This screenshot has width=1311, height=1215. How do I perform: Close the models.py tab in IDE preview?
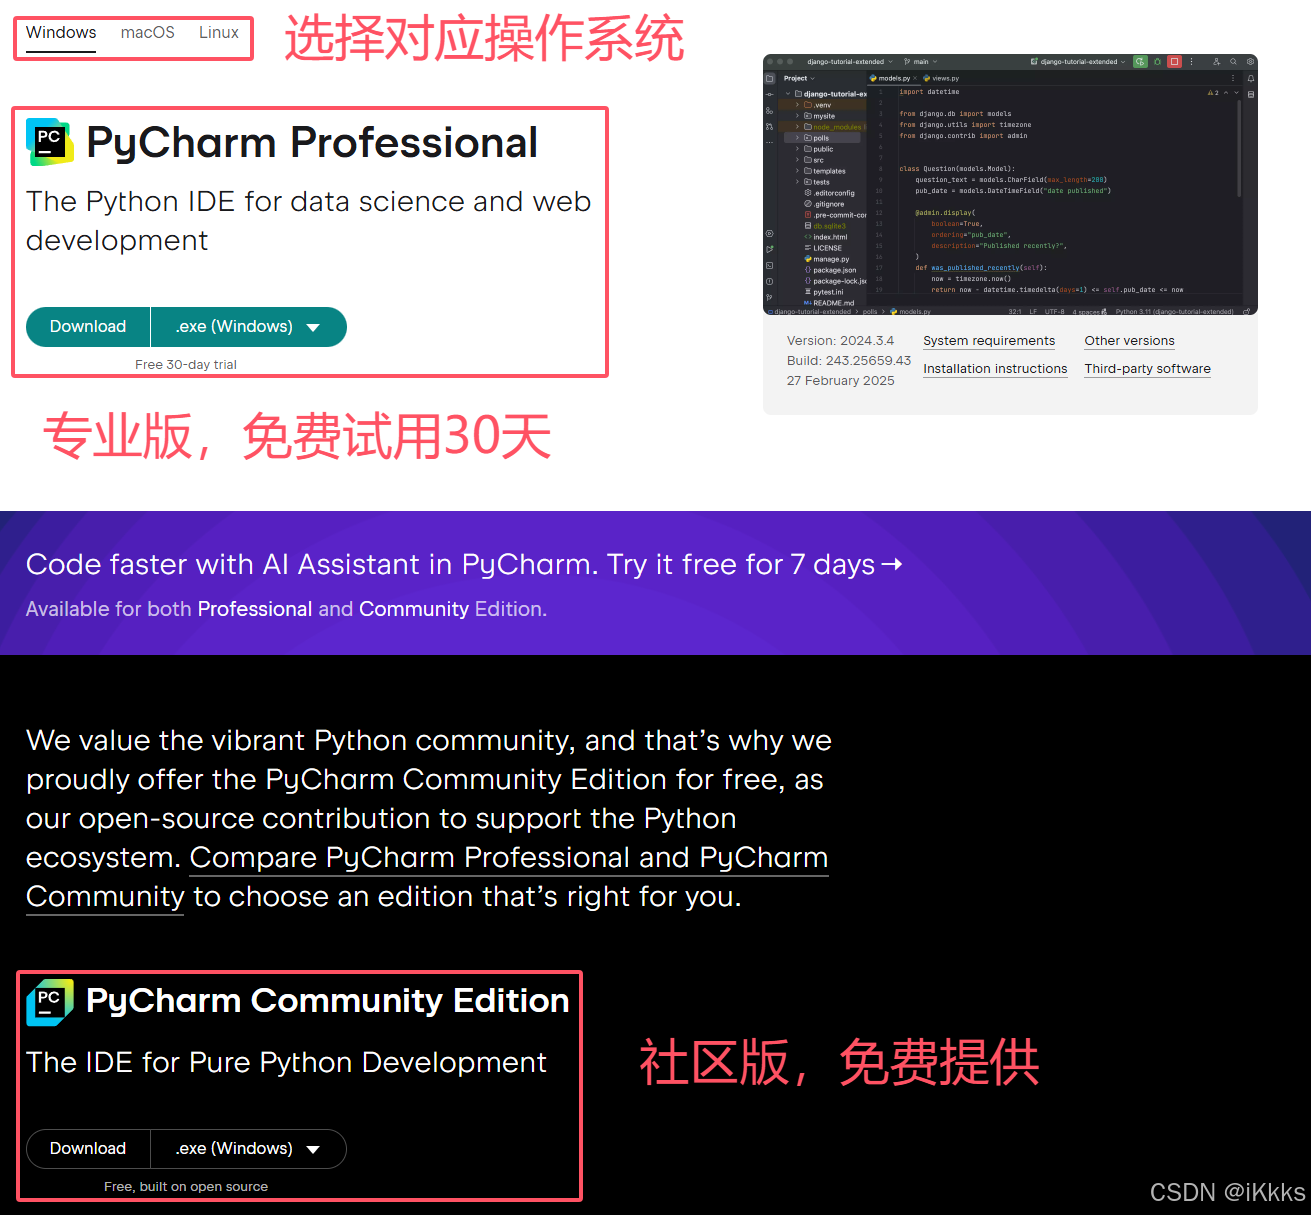click(915, 78)
